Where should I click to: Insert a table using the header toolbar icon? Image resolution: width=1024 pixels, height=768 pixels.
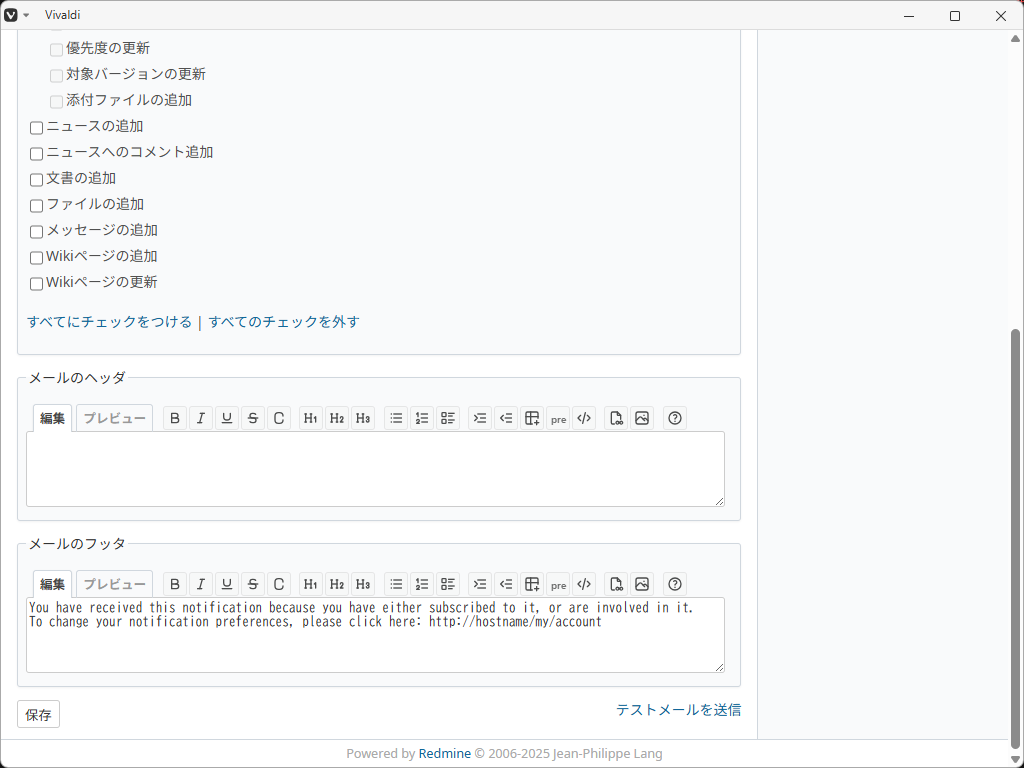point(532,418)
